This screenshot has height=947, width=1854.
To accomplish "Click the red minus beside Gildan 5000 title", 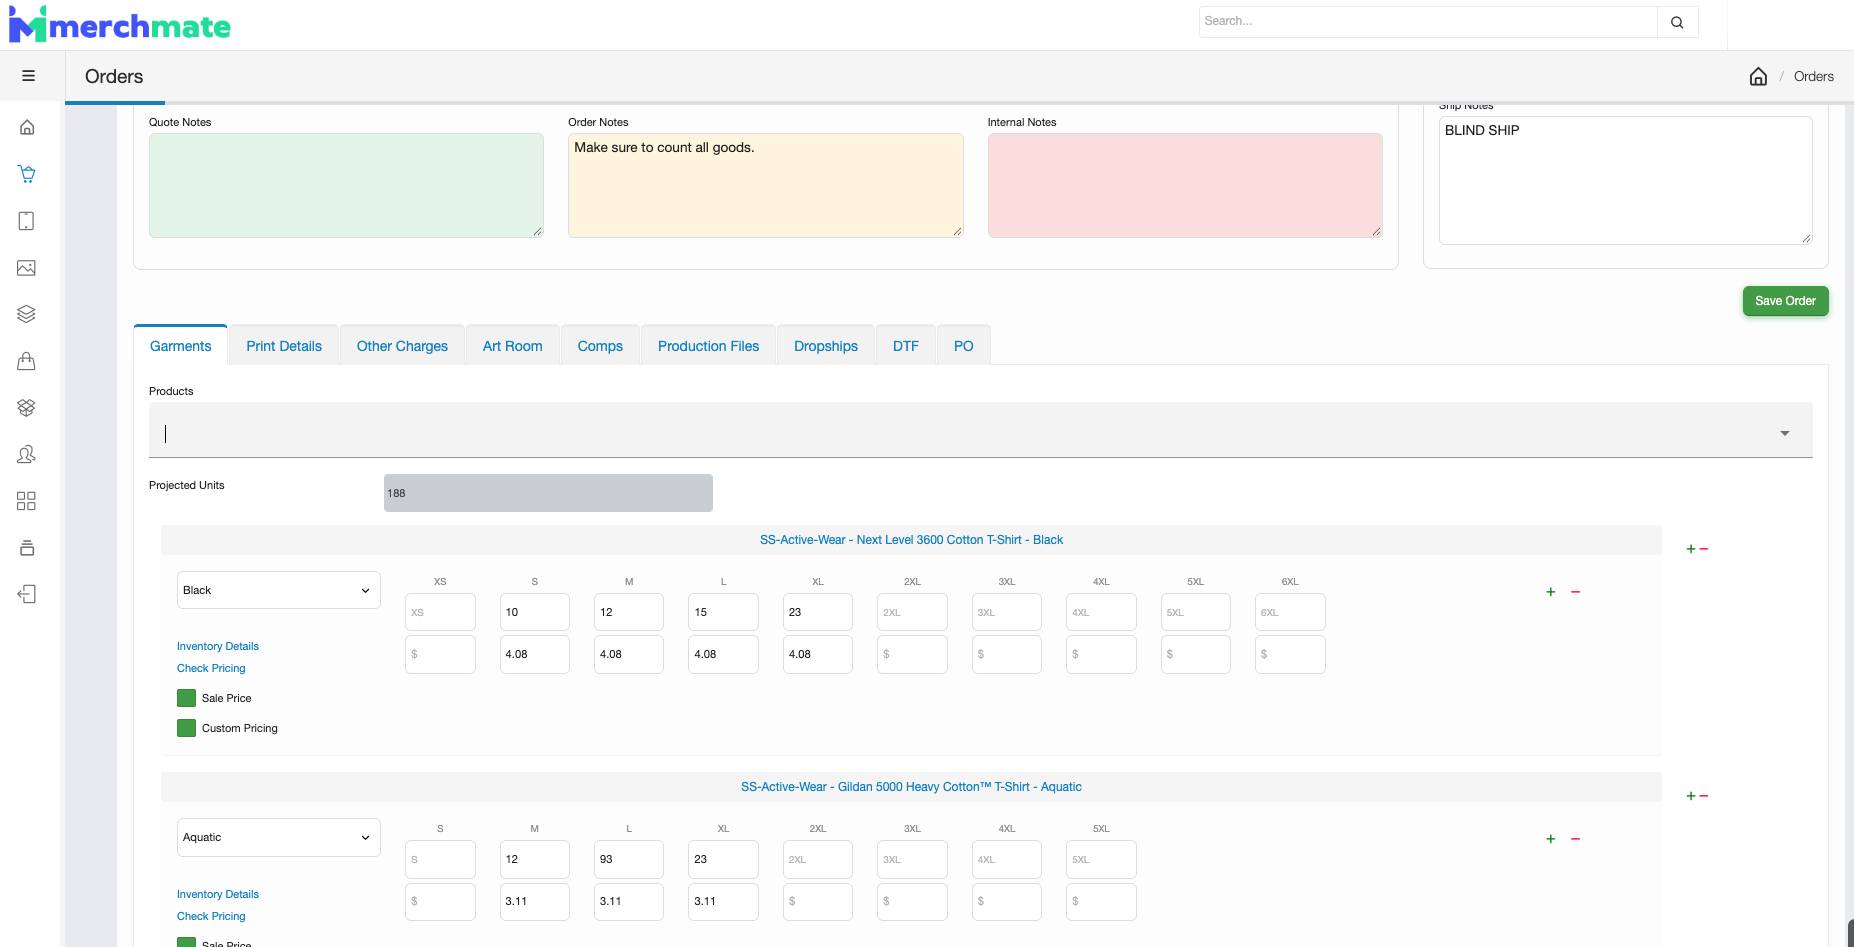I will click(1704, 796).
